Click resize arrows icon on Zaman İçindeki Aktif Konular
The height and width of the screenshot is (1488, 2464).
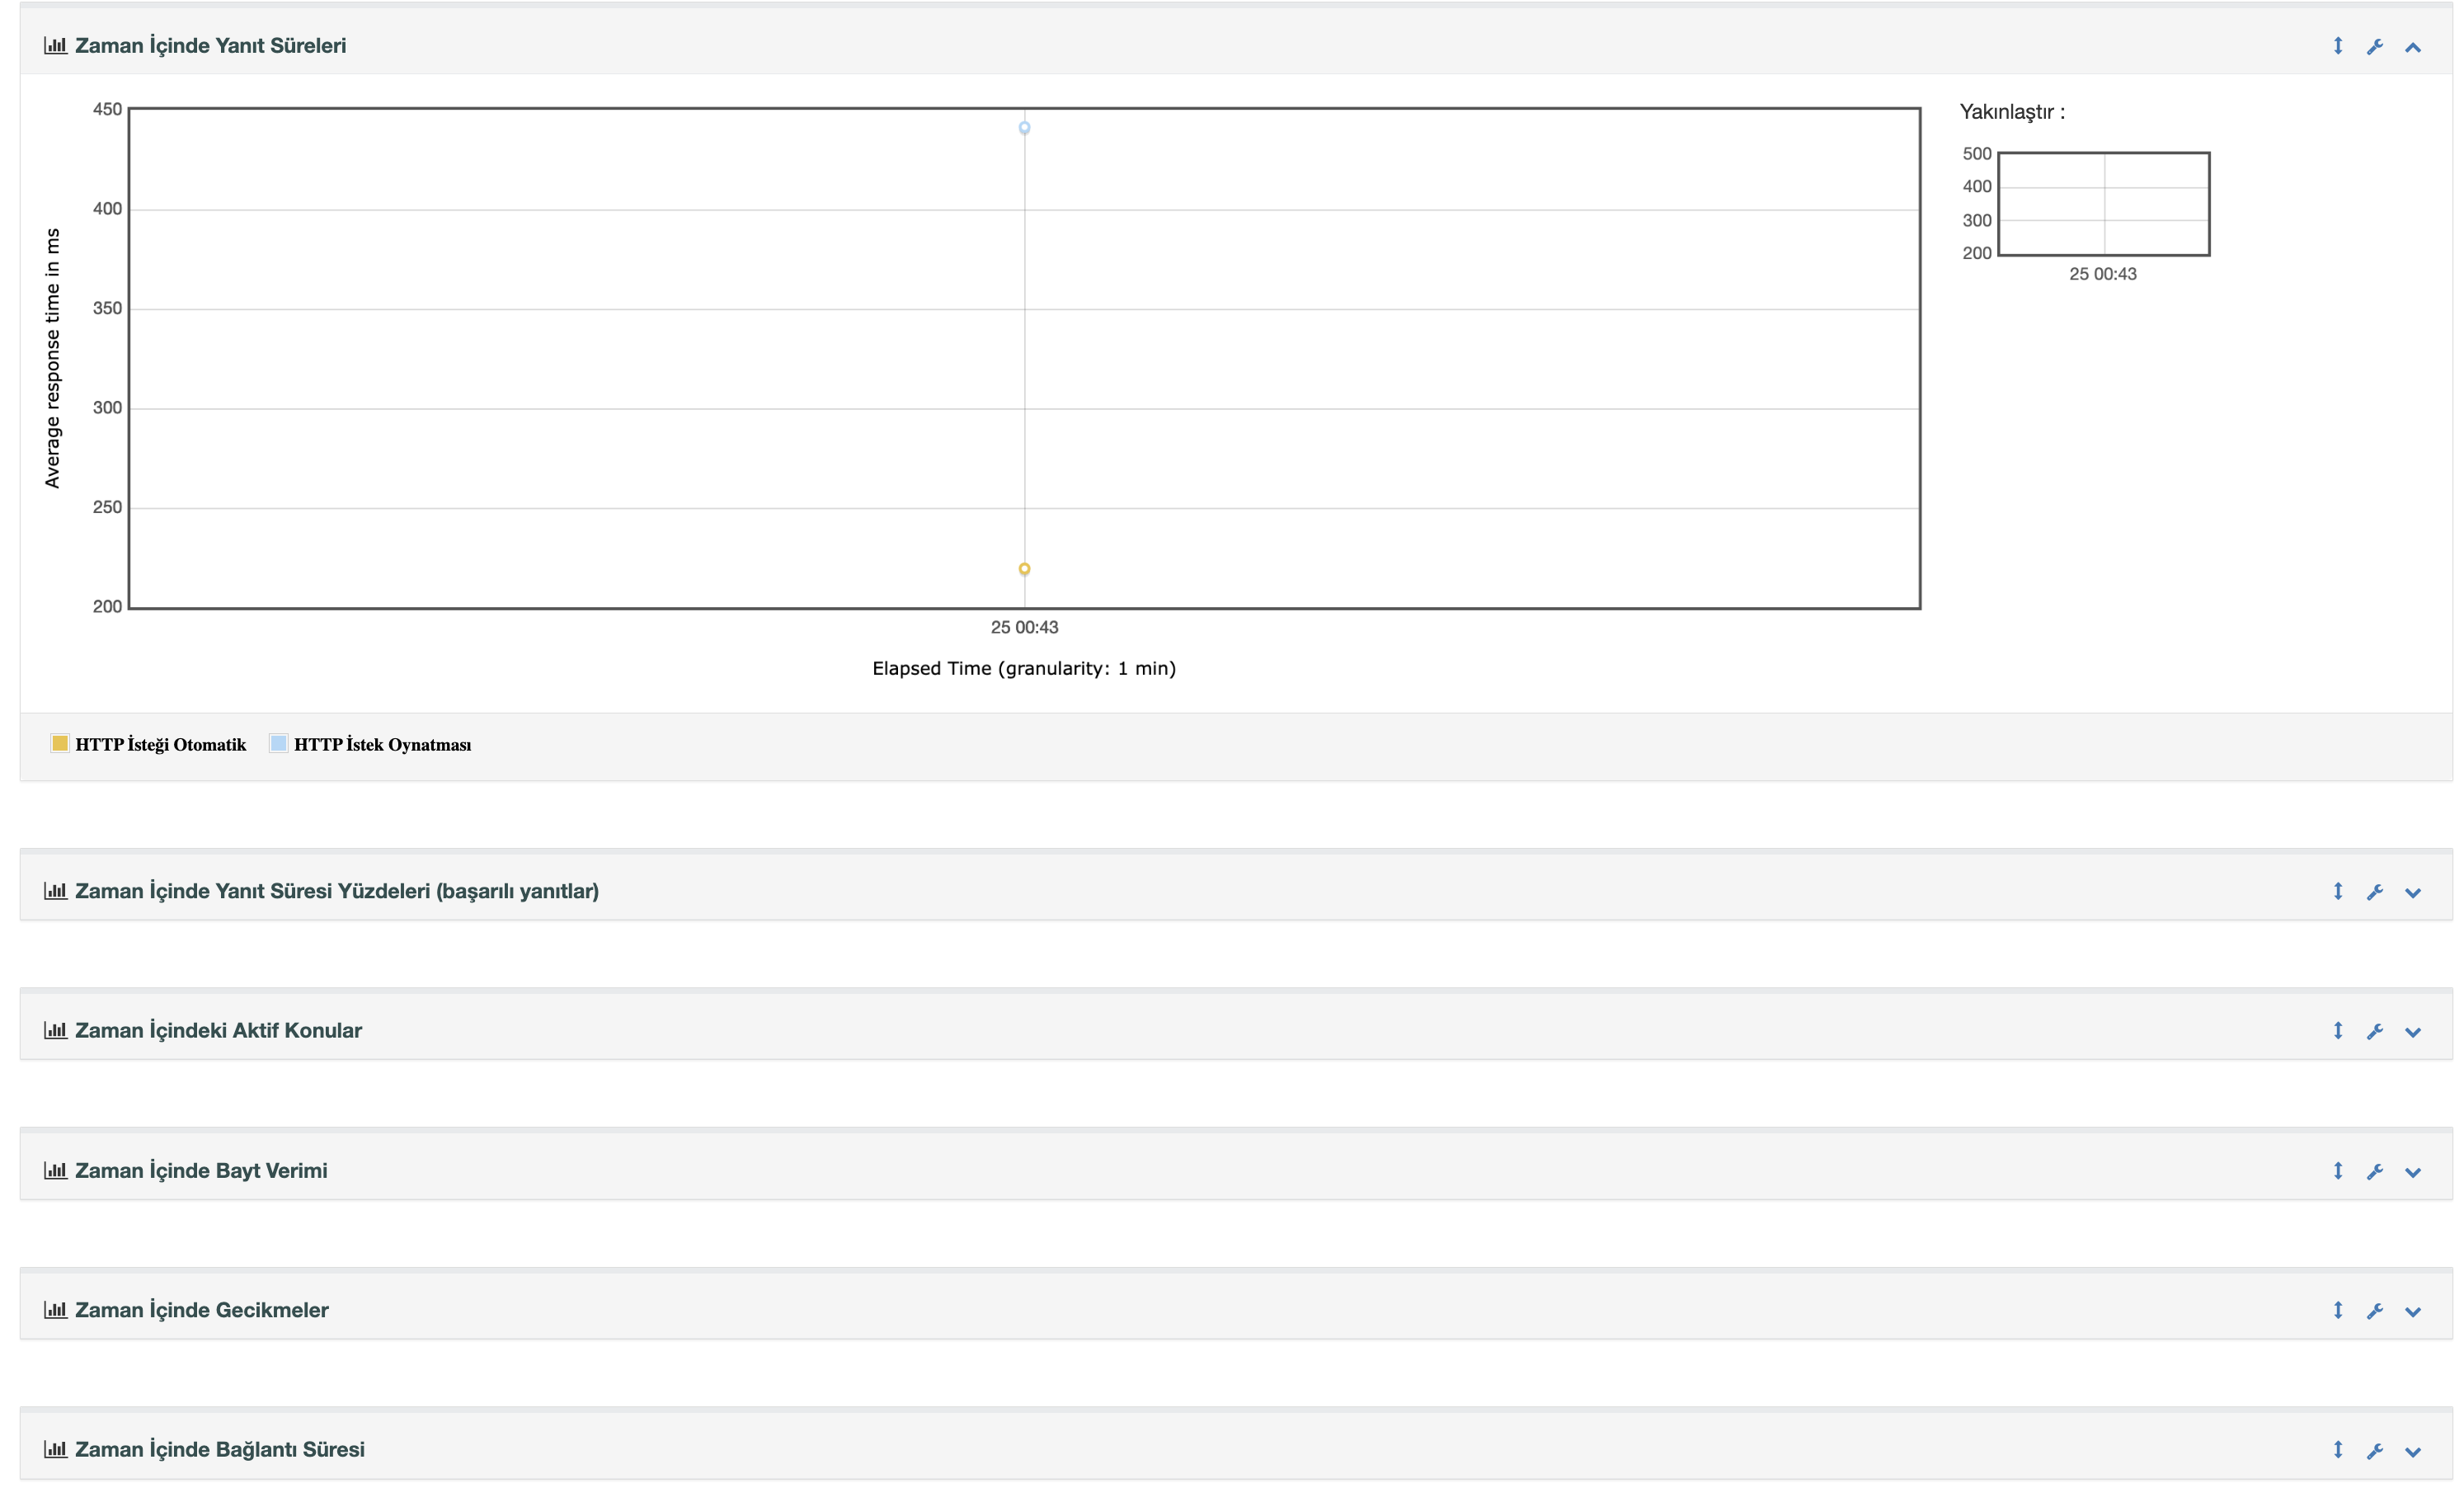(2337, 1030)
